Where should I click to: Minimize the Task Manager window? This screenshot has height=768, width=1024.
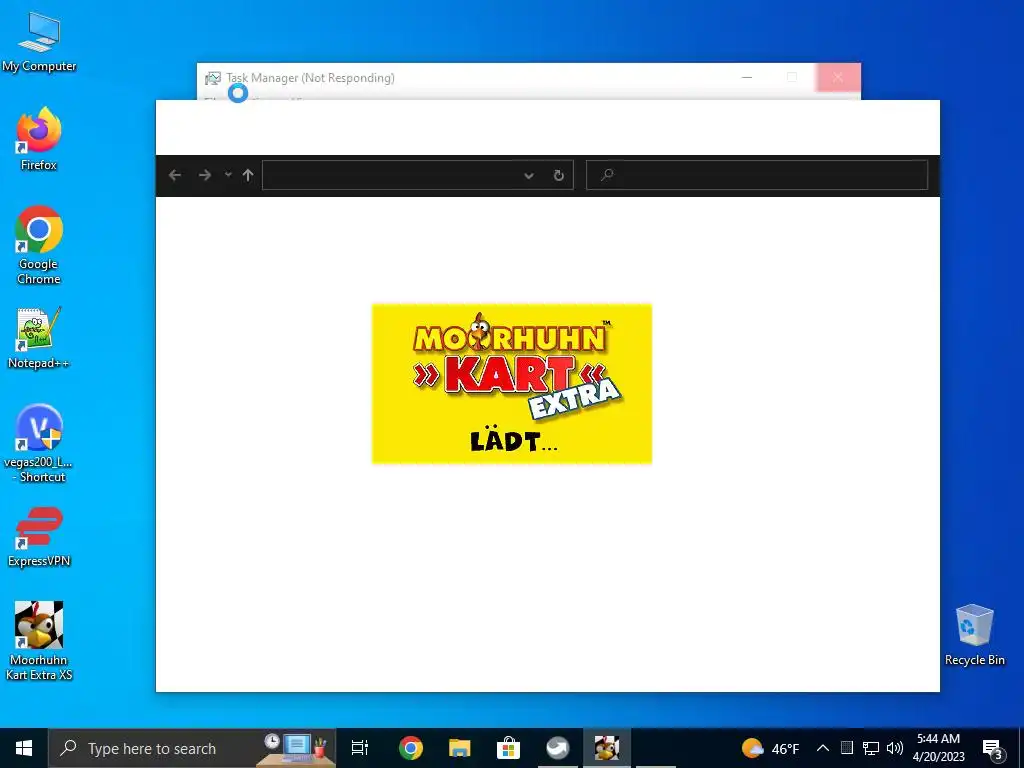coord(747,78)
